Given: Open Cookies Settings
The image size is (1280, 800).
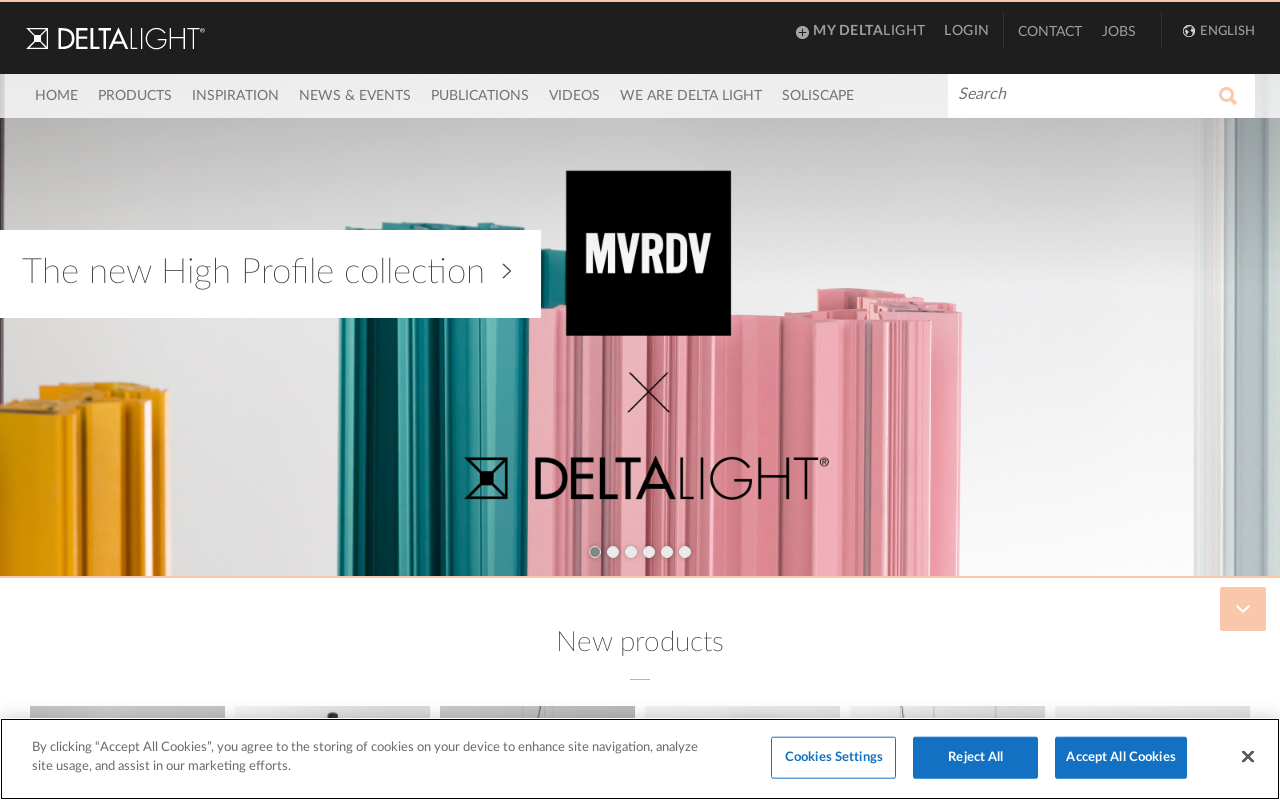Looking at the screenshot, I should pyautogui.click(x=833, y=757).
